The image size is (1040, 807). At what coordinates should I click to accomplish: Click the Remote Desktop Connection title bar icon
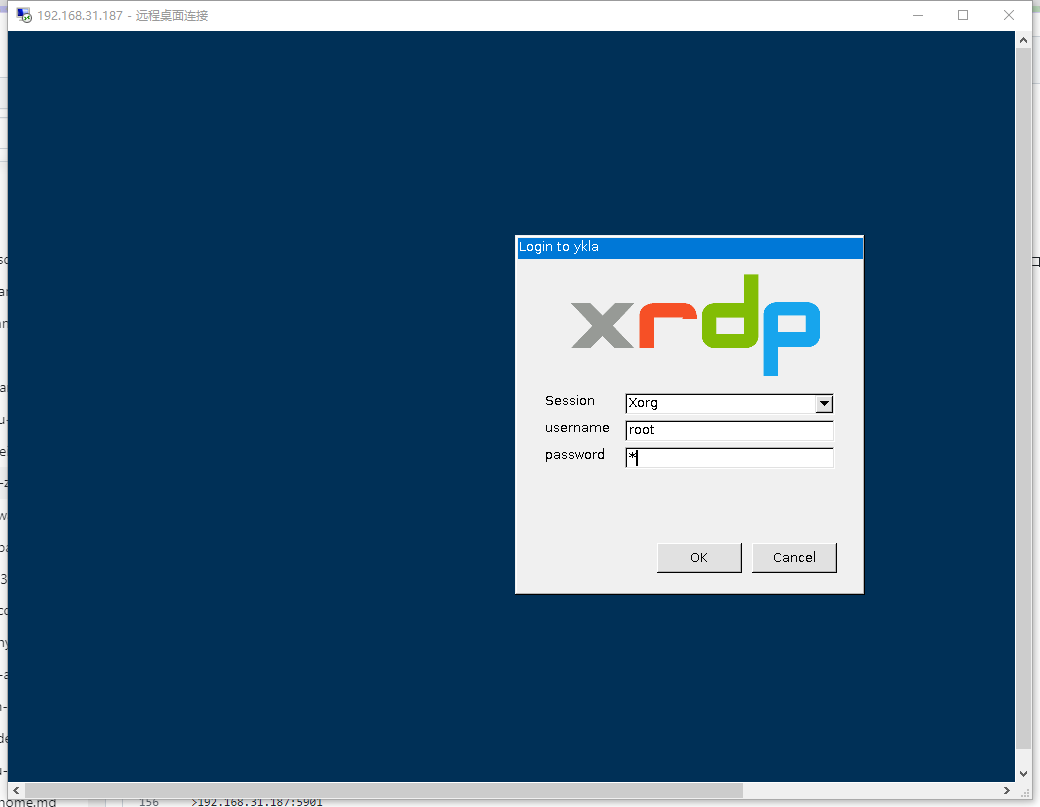click(24, 15)
